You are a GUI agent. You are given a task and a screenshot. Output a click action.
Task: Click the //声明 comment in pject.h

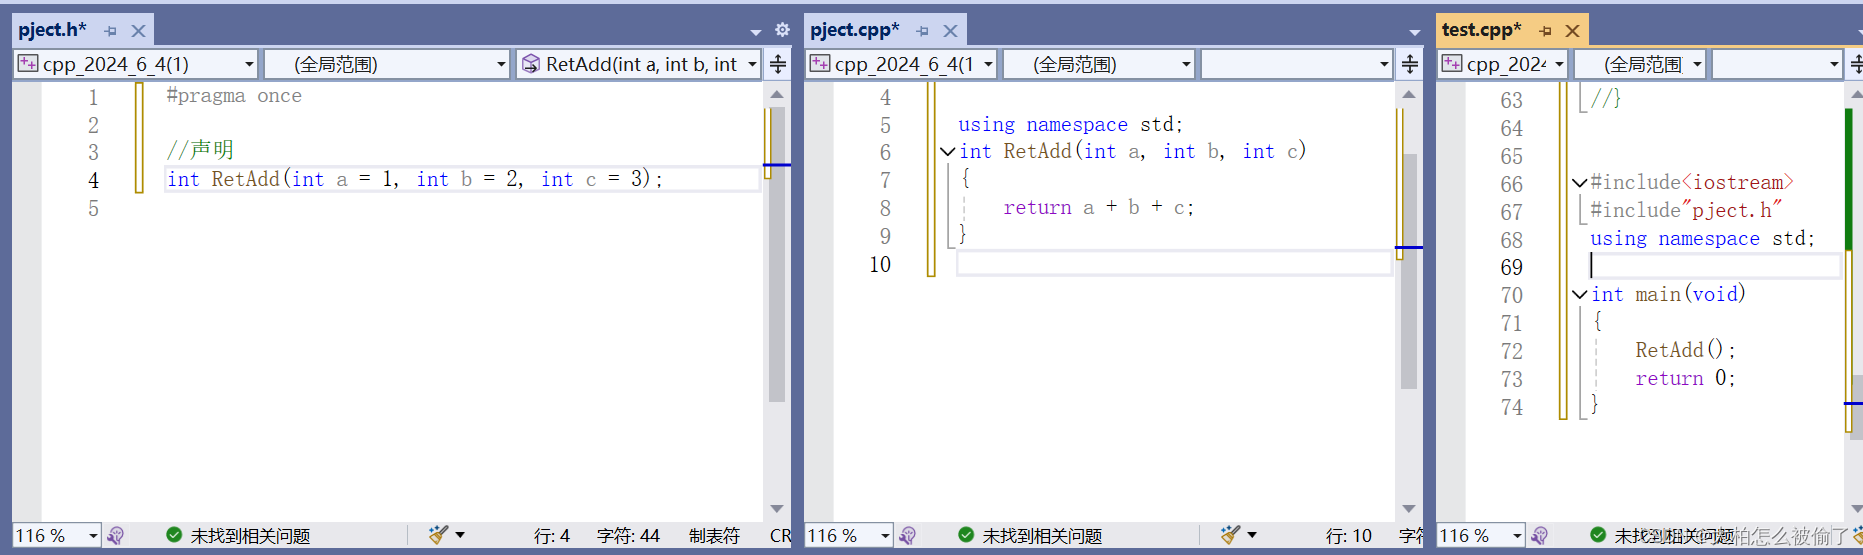pos(200,150)
